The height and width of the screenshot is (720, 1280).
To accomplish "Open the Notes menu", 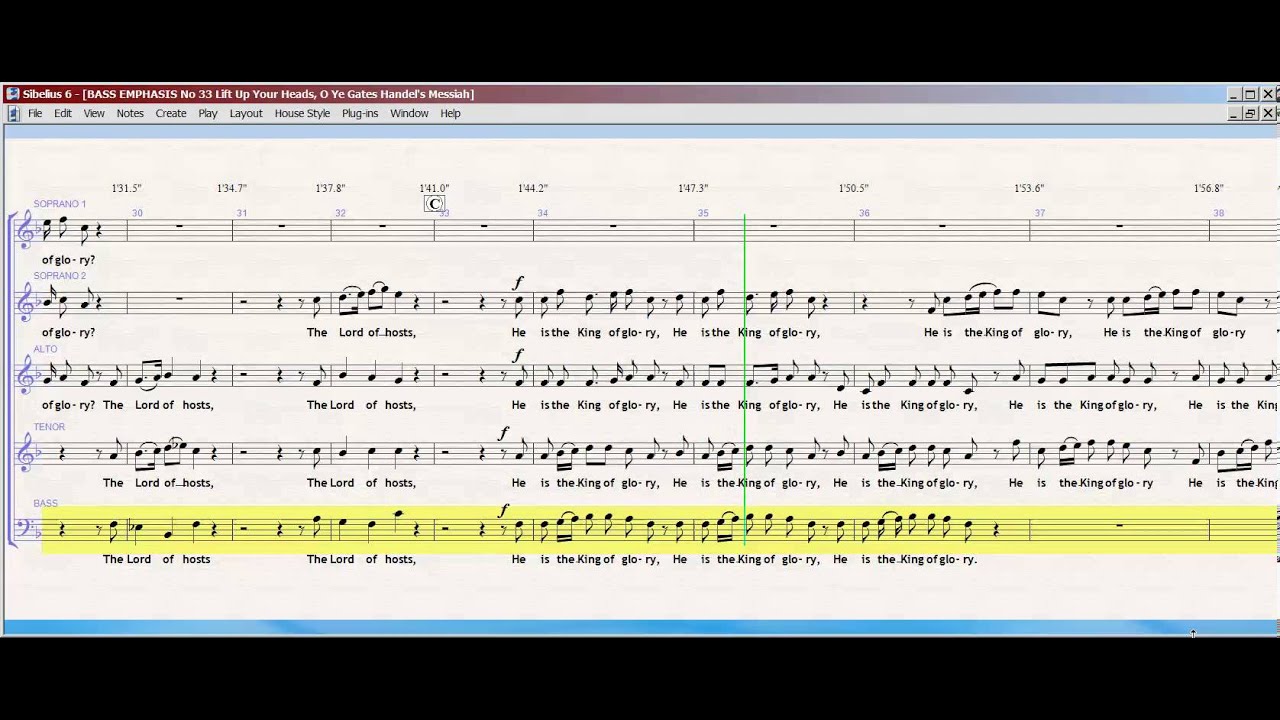I will (x=130, y=114).
